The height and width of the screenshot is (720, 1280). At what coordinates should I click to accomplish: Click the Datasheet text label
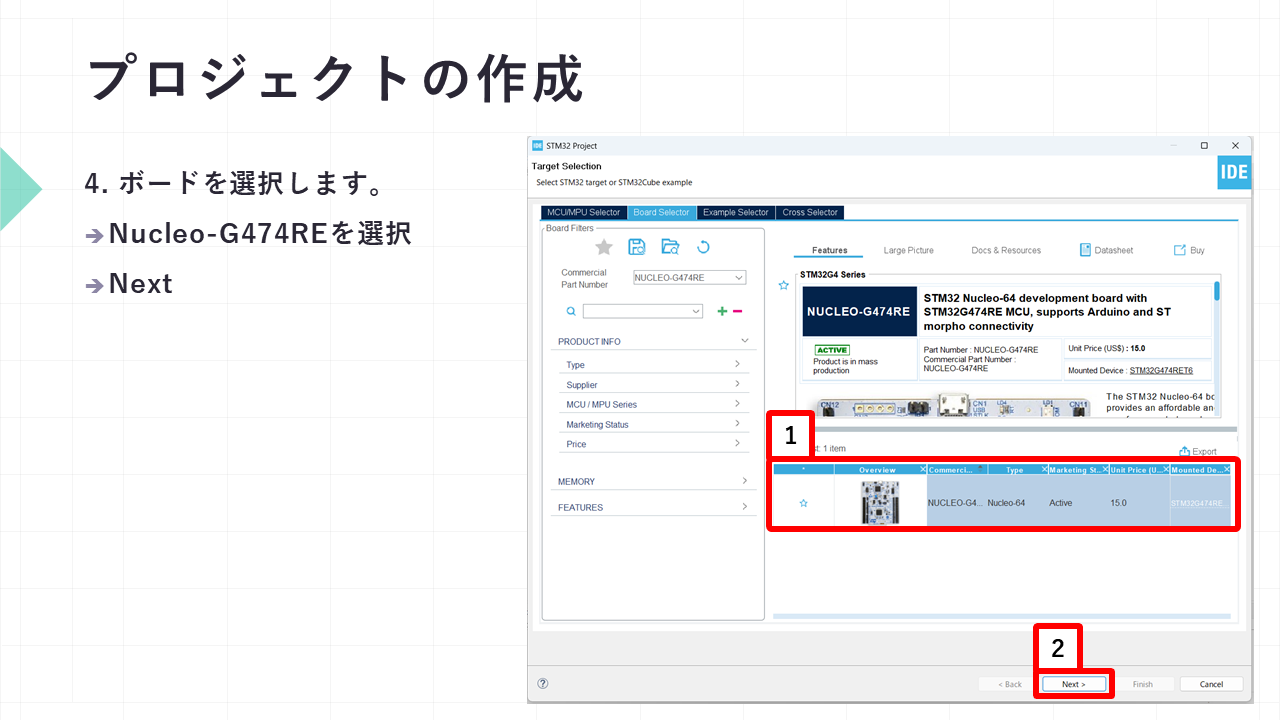point(1114,251)
